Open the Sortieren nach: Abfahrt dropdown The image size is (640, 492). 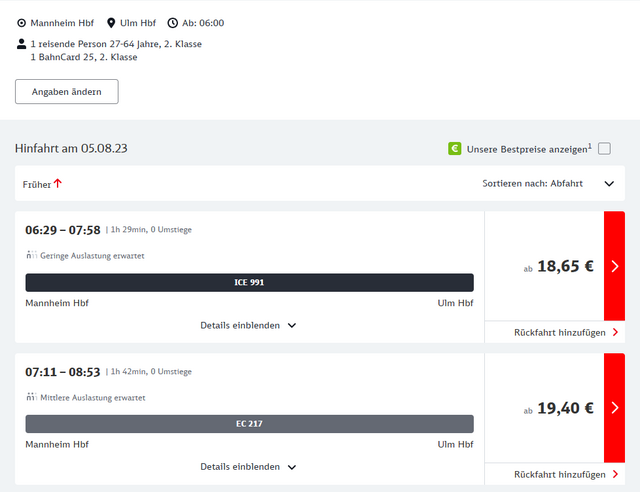548,183
